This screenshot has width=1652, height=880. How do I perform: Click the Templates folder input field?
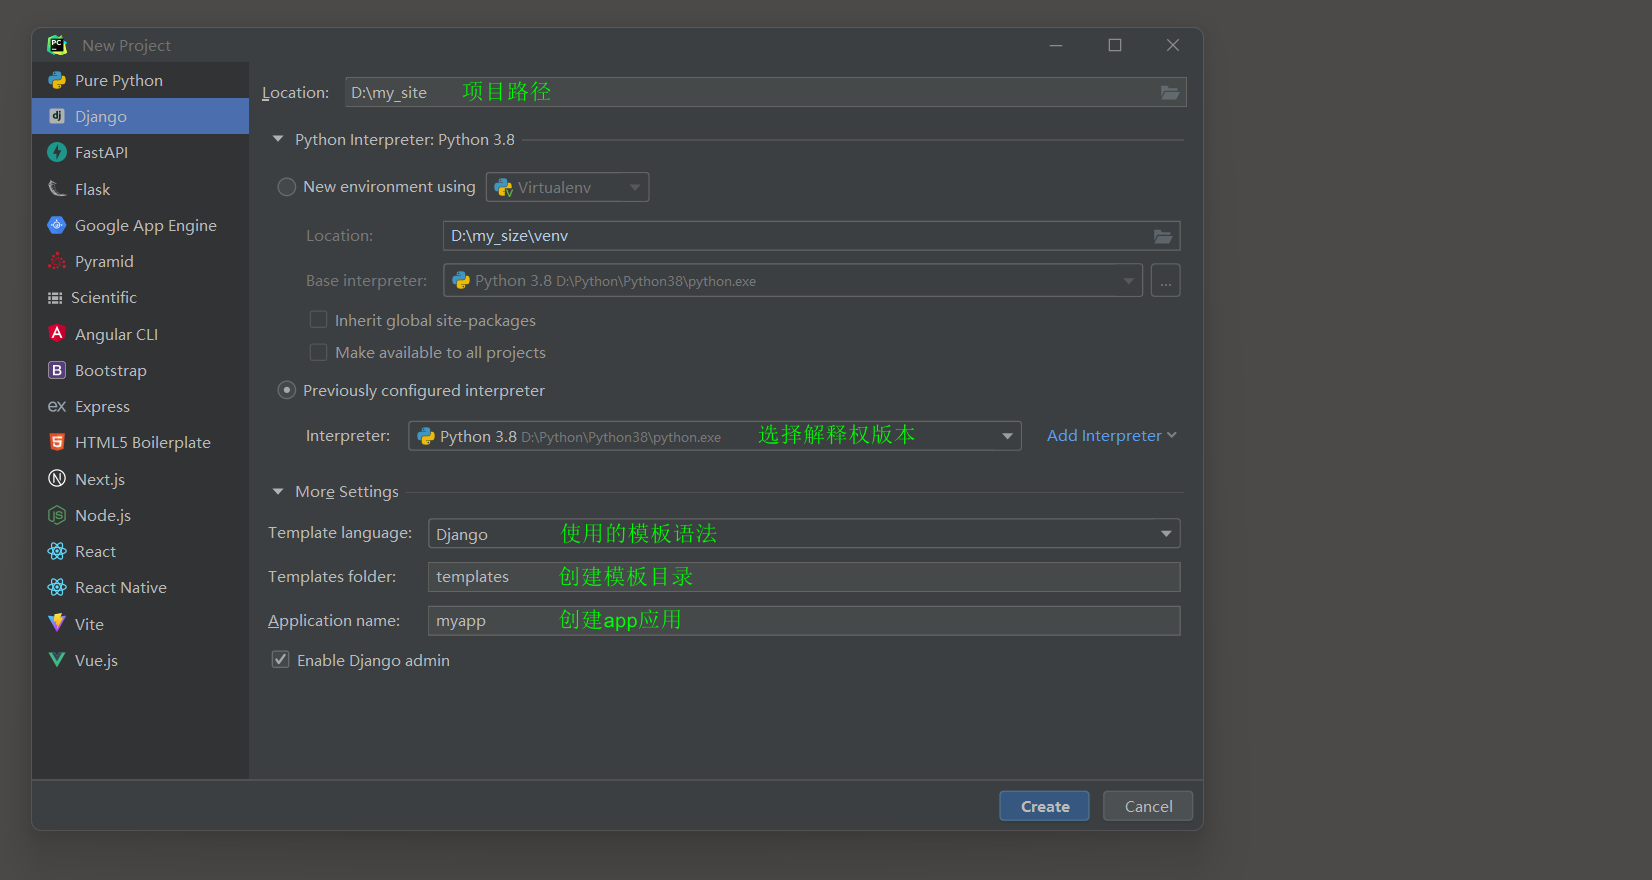[804, 577]
